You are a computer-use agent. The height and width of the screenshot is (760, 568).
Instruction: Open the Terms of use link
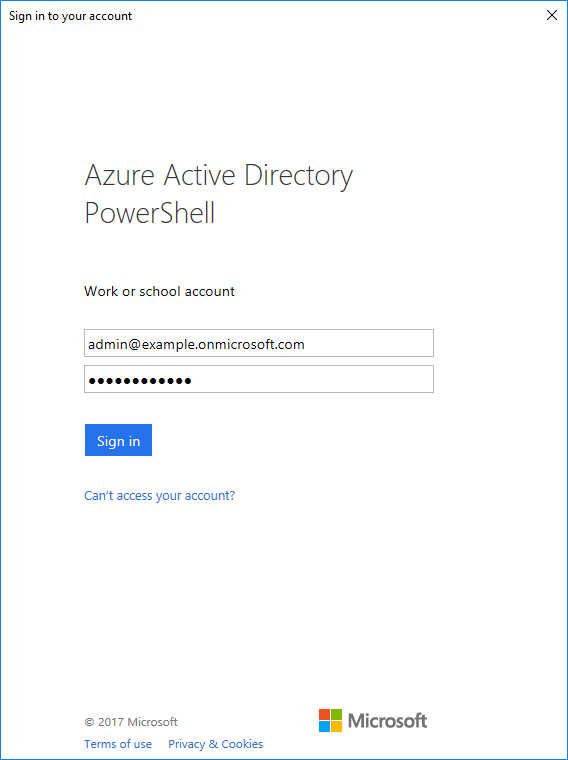[118, 744]
